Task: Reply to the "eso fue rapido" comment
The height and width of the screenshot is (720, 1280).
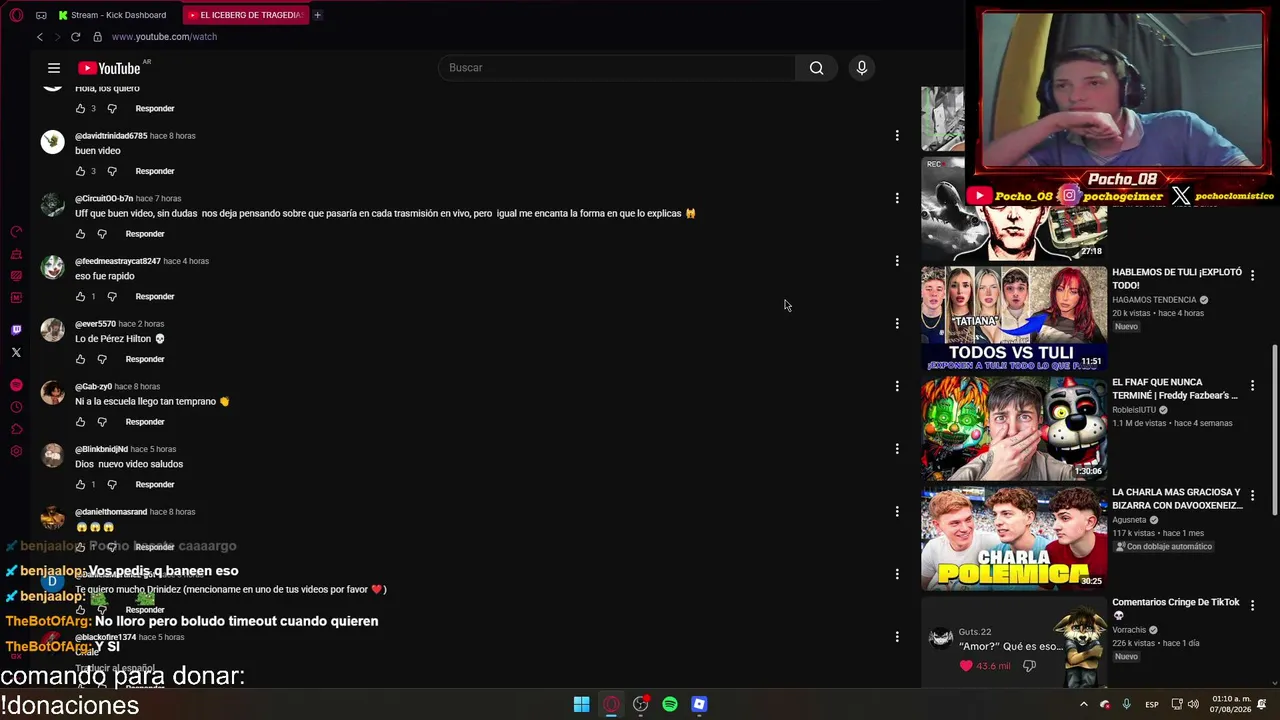Action: (155, 297)
